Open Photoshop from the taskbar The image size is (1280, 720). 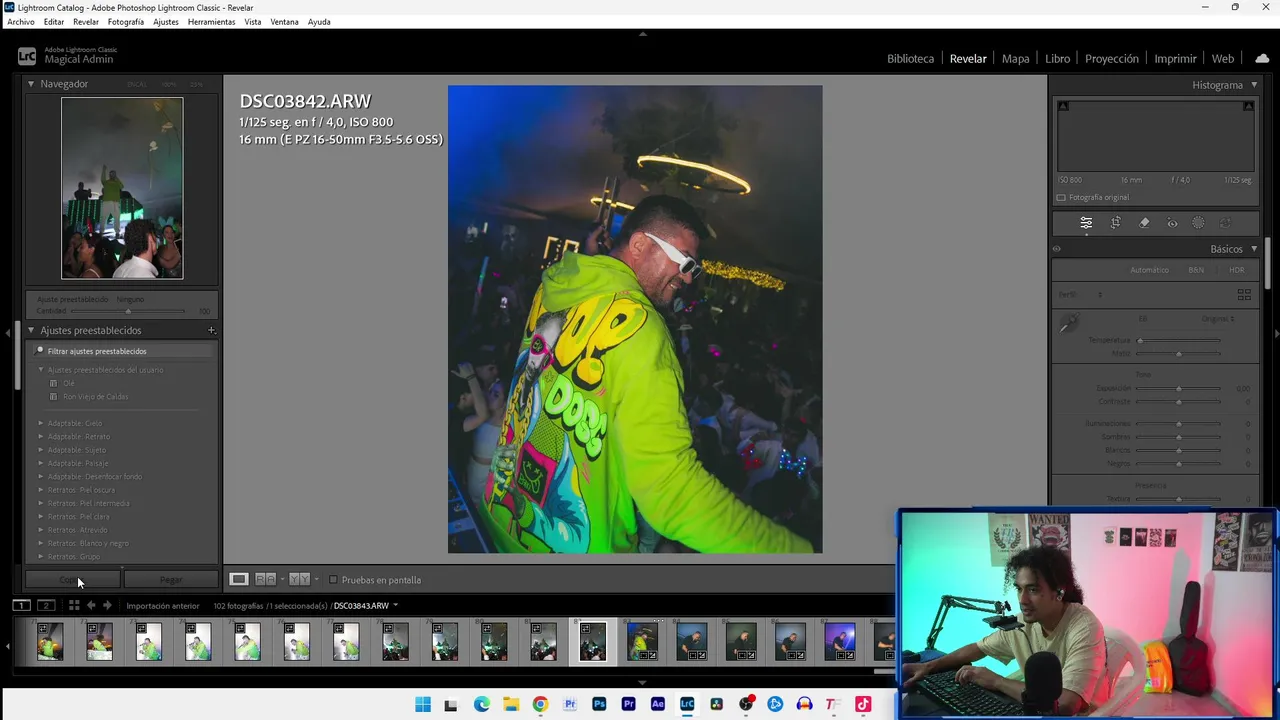pyautogui.click(x=599, y=704)
